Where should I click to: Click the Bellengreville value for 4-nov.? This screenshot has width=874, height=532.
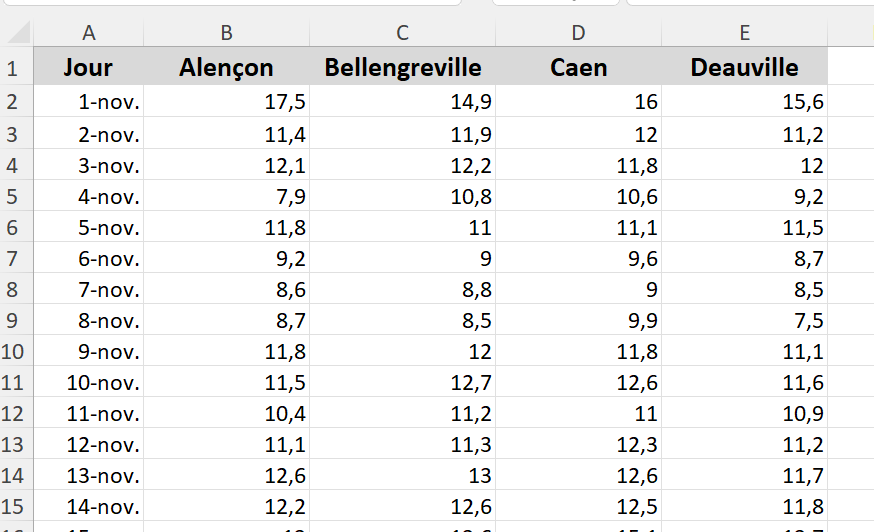click(x=403, y=195)
